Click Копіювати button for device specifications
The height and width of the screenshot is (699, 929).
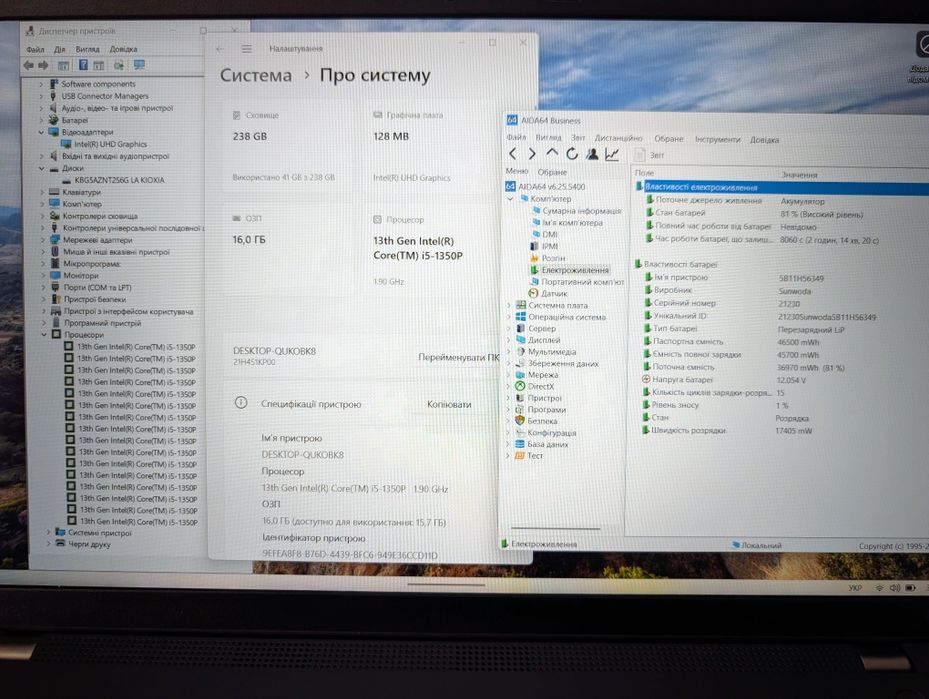coord(449,405)
